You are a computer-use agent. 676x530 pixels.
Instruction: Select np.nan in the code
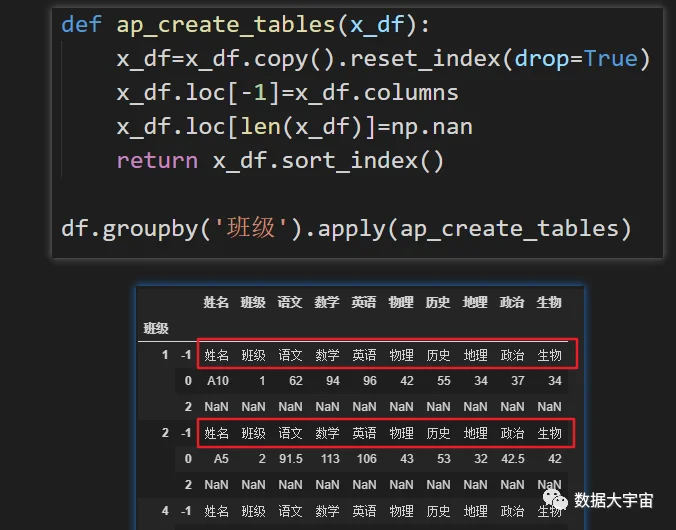click(432, 127)
